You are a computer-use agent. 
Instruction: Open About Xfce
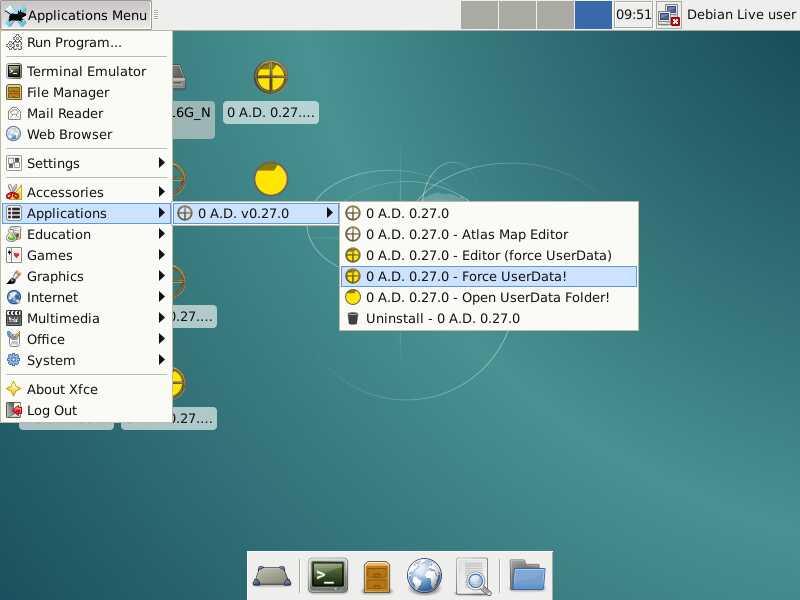click(86, 389)
